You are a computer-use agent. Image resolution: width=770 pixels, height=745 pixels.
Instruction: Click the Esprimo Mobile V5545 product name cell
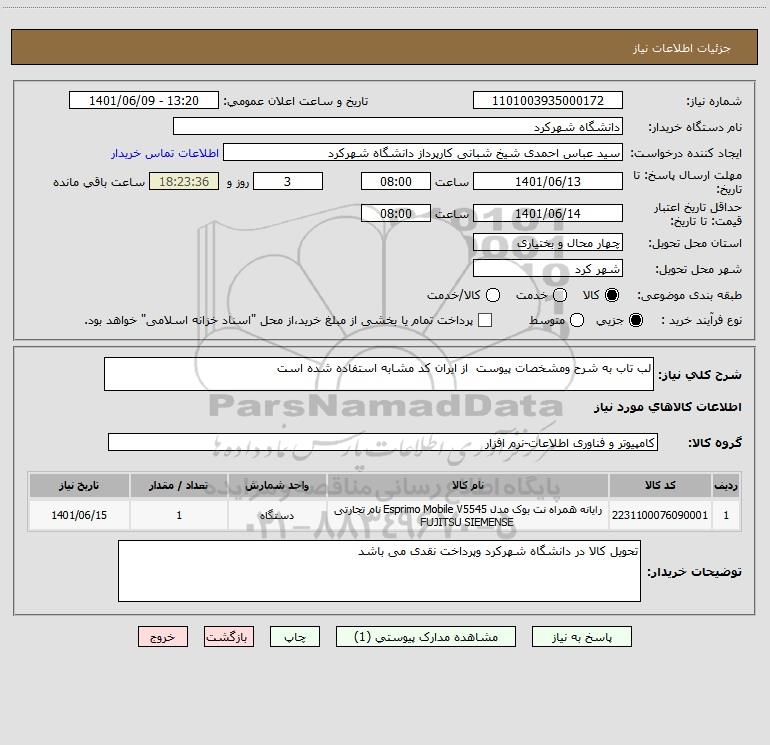click(x=468, y=515)
